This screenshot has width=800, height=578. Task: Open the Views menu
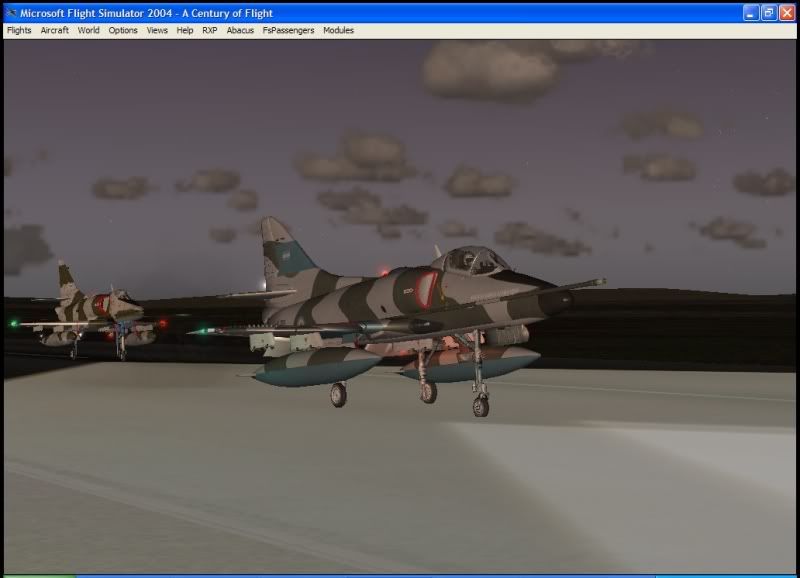point(157,31)
